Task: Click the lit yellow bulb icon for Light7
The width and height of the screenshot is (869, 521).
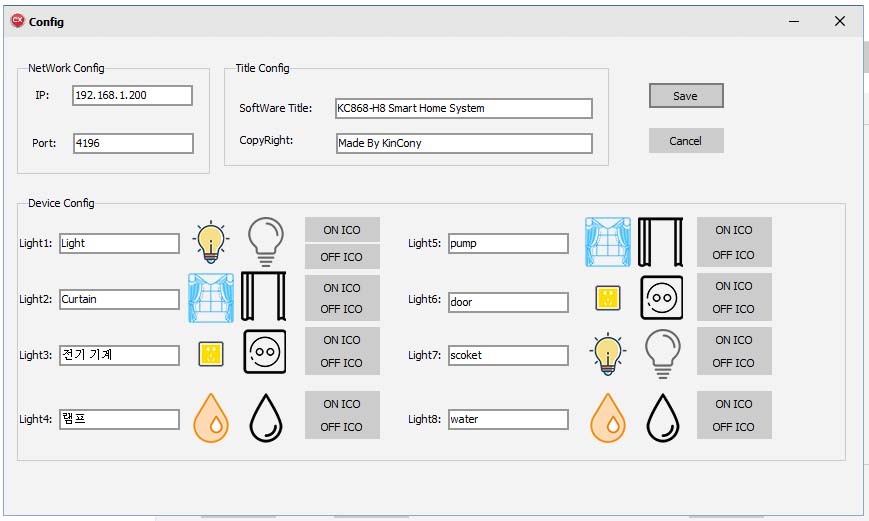Action: [x=607, y=354]
